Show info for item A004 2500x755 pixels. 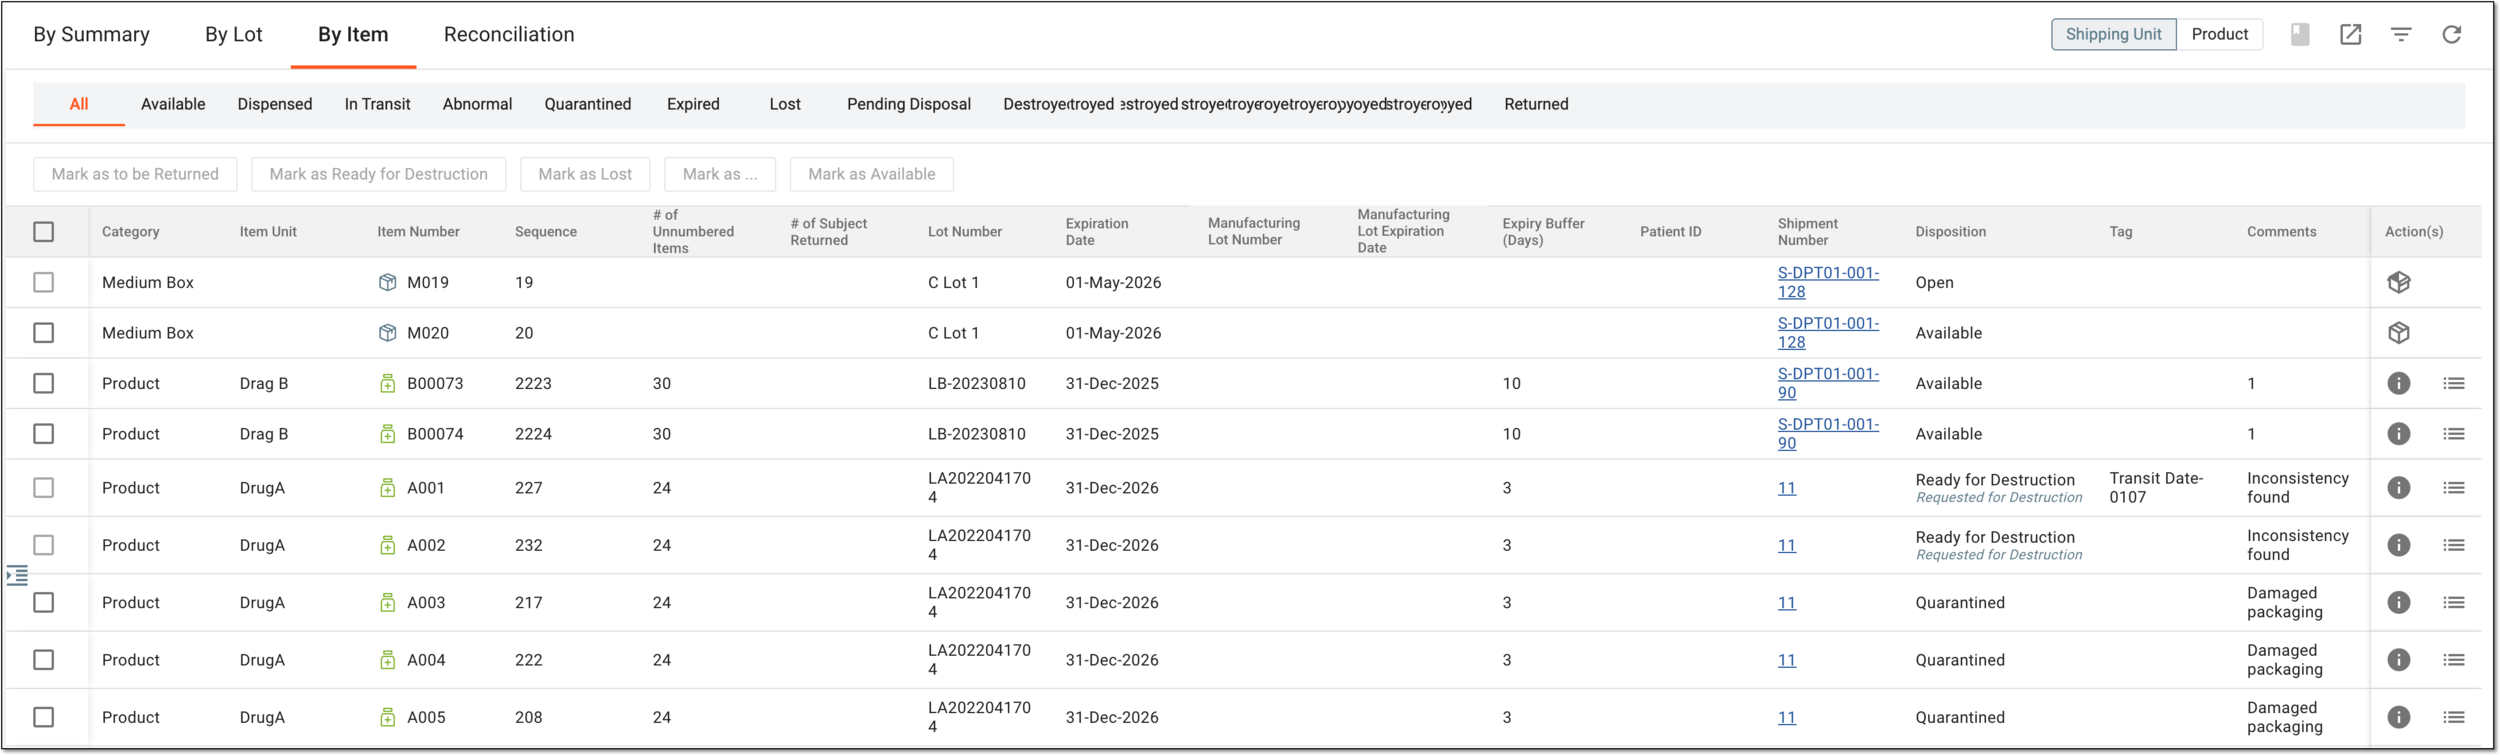(2399, 660)
